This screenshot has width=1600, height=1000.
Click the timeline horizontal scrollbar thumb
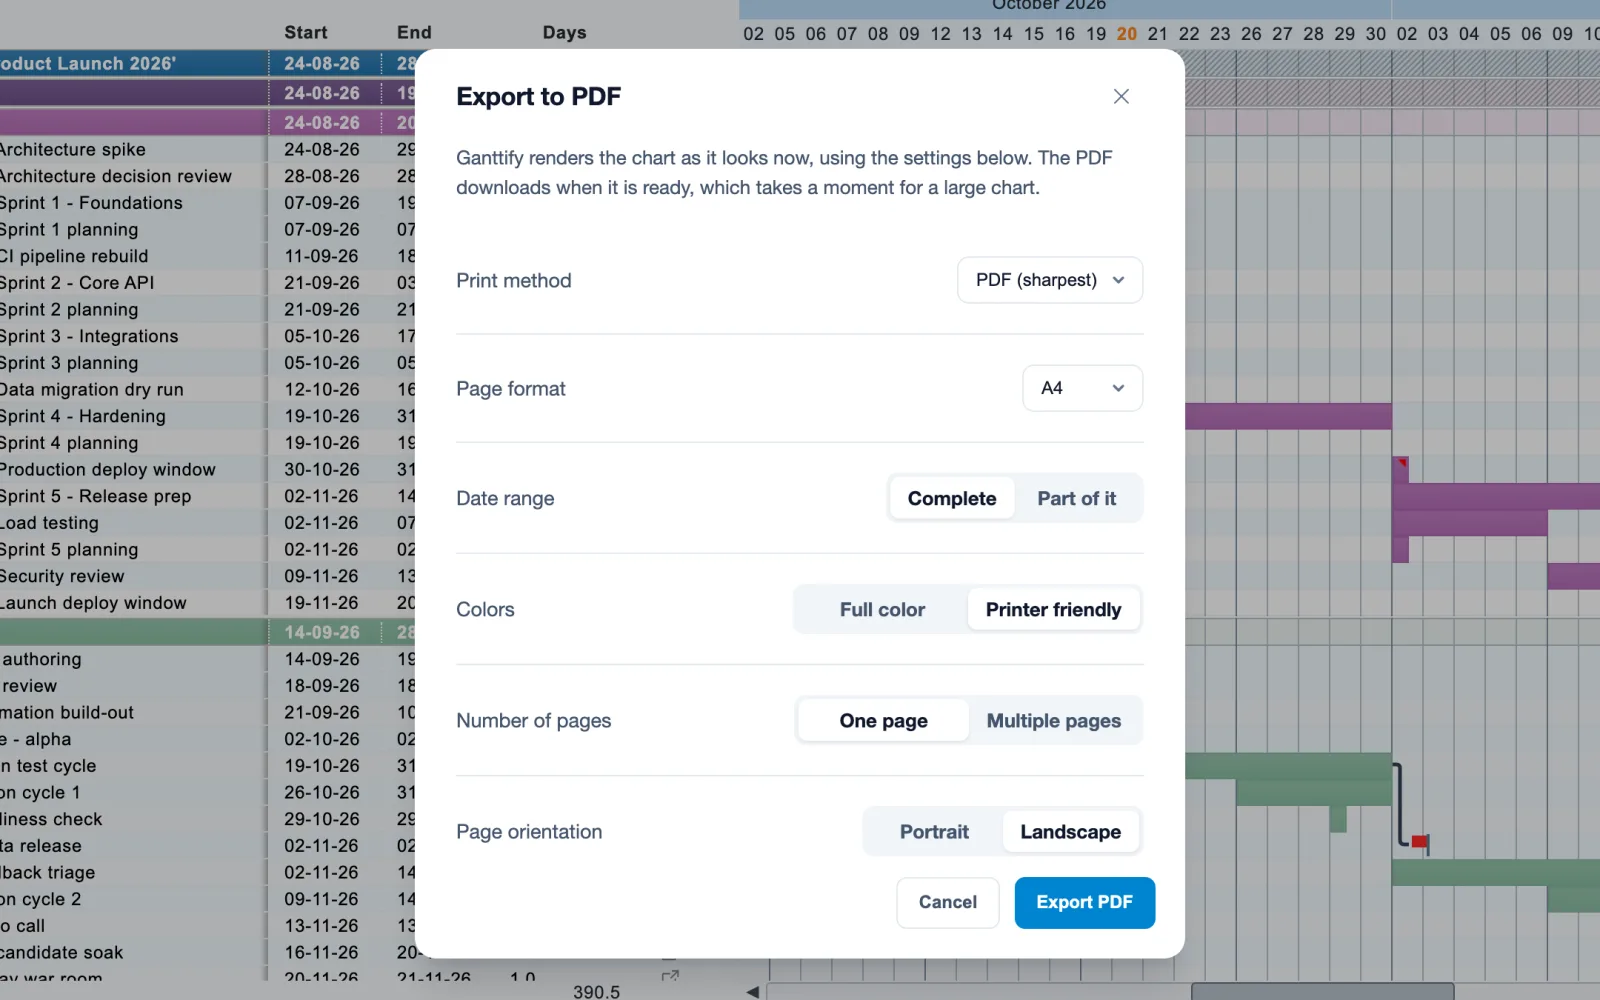(x=1322, y=992)
